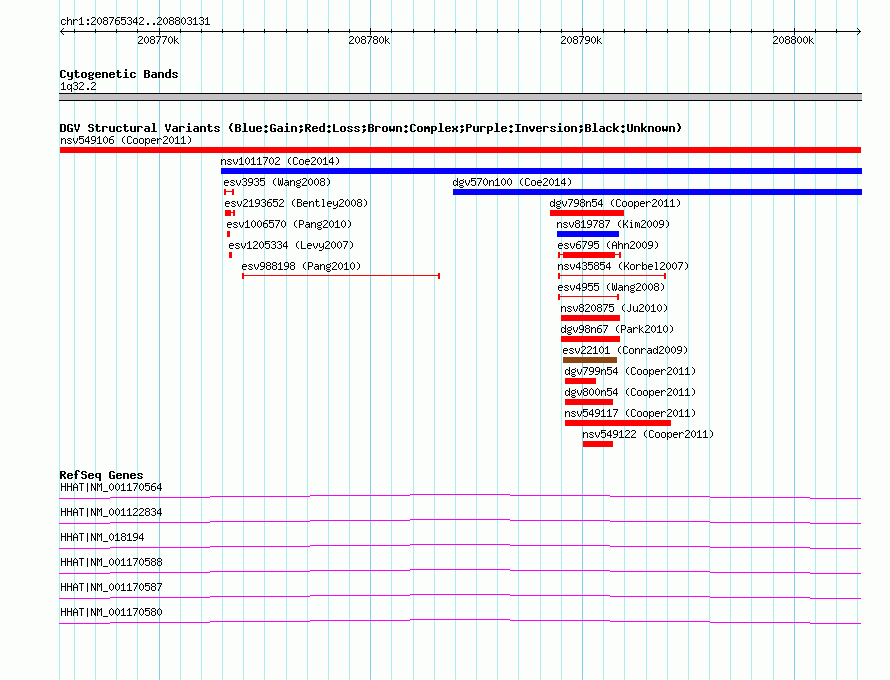Click the HHAT|NM_001170580 gene label
This screenshot has width=890, height=680.
click(x=111, y=612)
